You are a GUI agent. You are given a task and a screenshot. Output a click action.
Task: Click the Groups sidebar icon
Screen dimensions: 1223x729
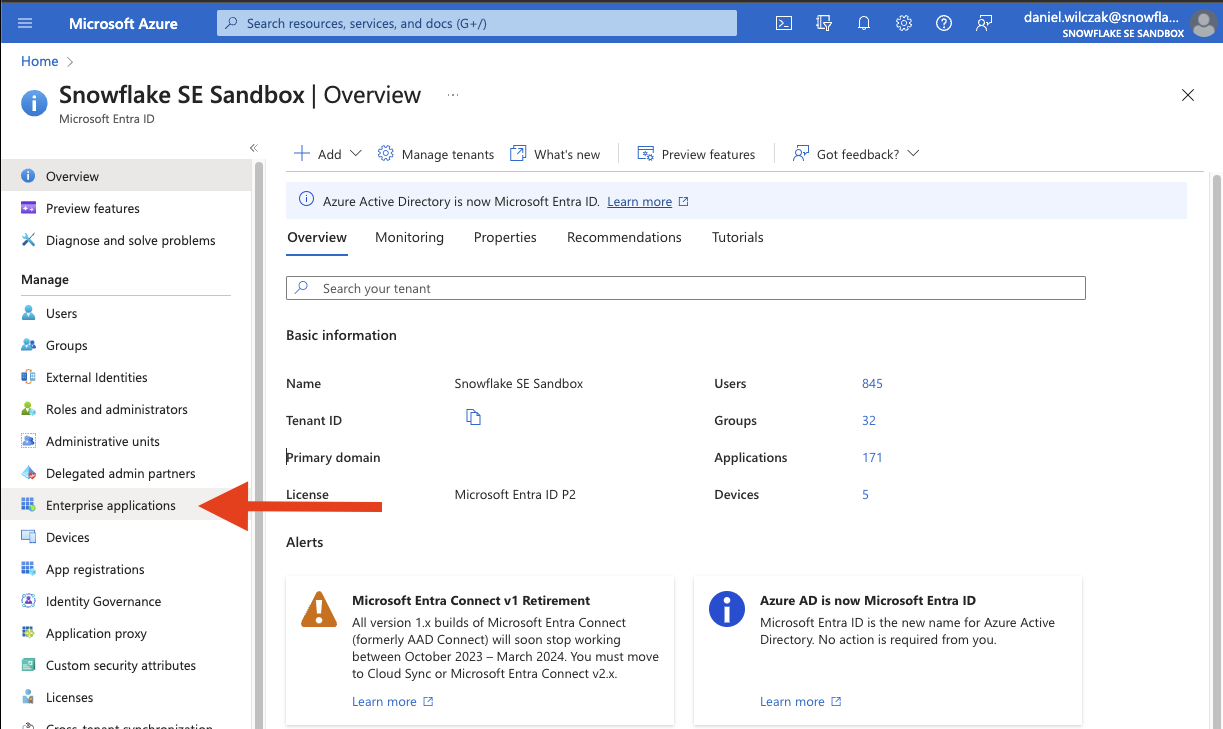28,345
